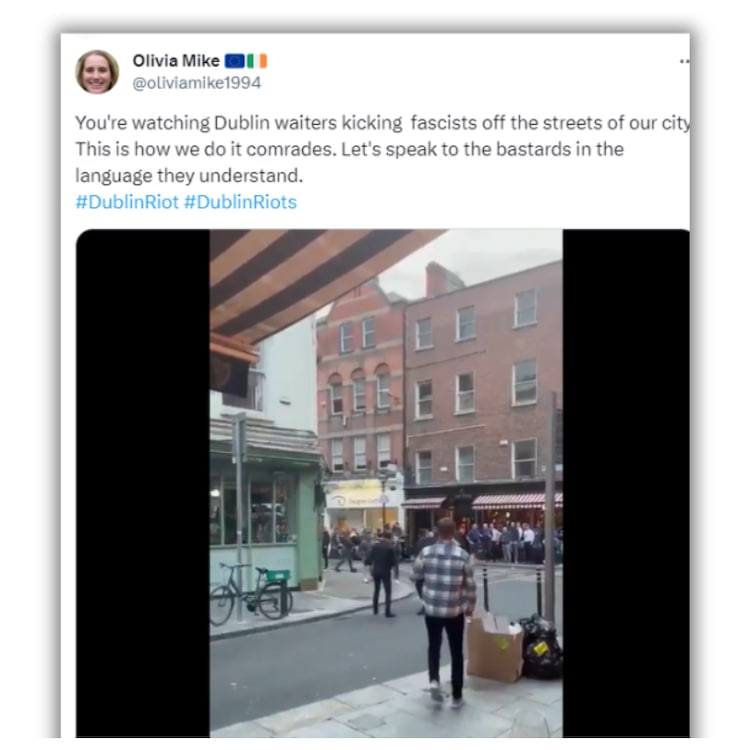The image size is (750, 750).
Task: Click the sentence "This is how we do it comrades"
Action: pyautogui.click(x=206, y=149)
